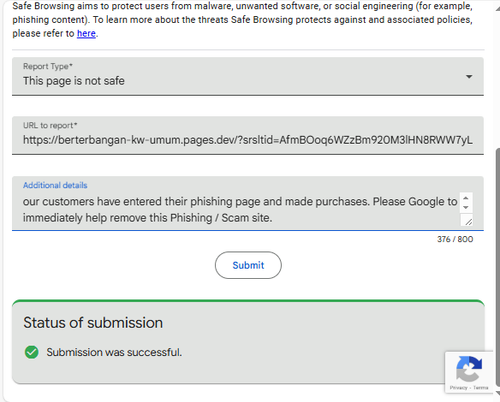Click the Submit button
Image resolution: width=500 pixels, height=402 pixels.
(x=248, y=265)
